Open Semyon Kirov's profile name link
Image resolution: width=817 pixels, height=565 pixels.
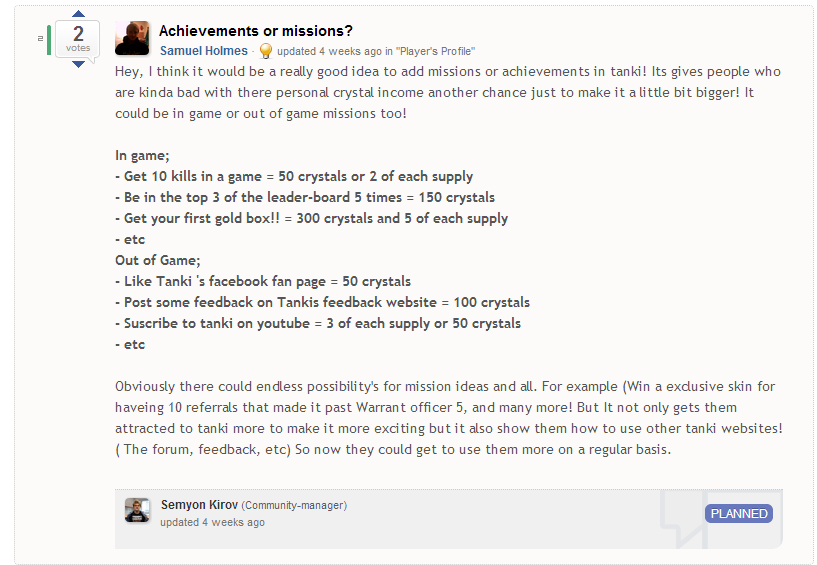click(199, 505)
